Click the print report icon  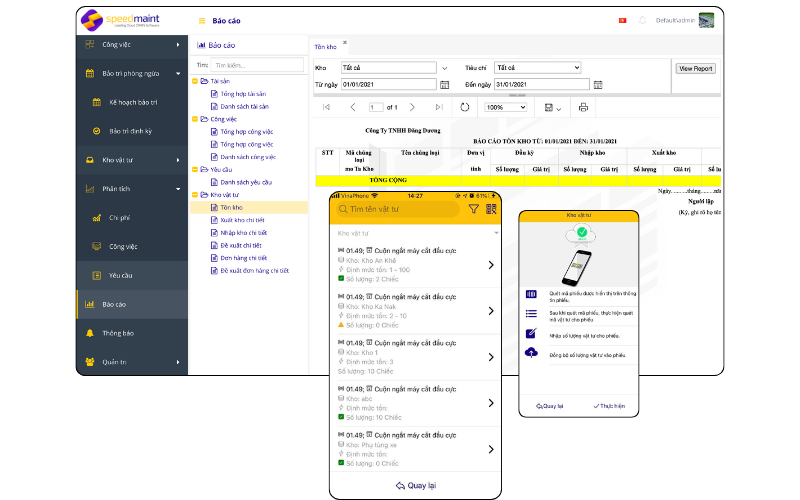pyautogui.click(x=583, y=107)
